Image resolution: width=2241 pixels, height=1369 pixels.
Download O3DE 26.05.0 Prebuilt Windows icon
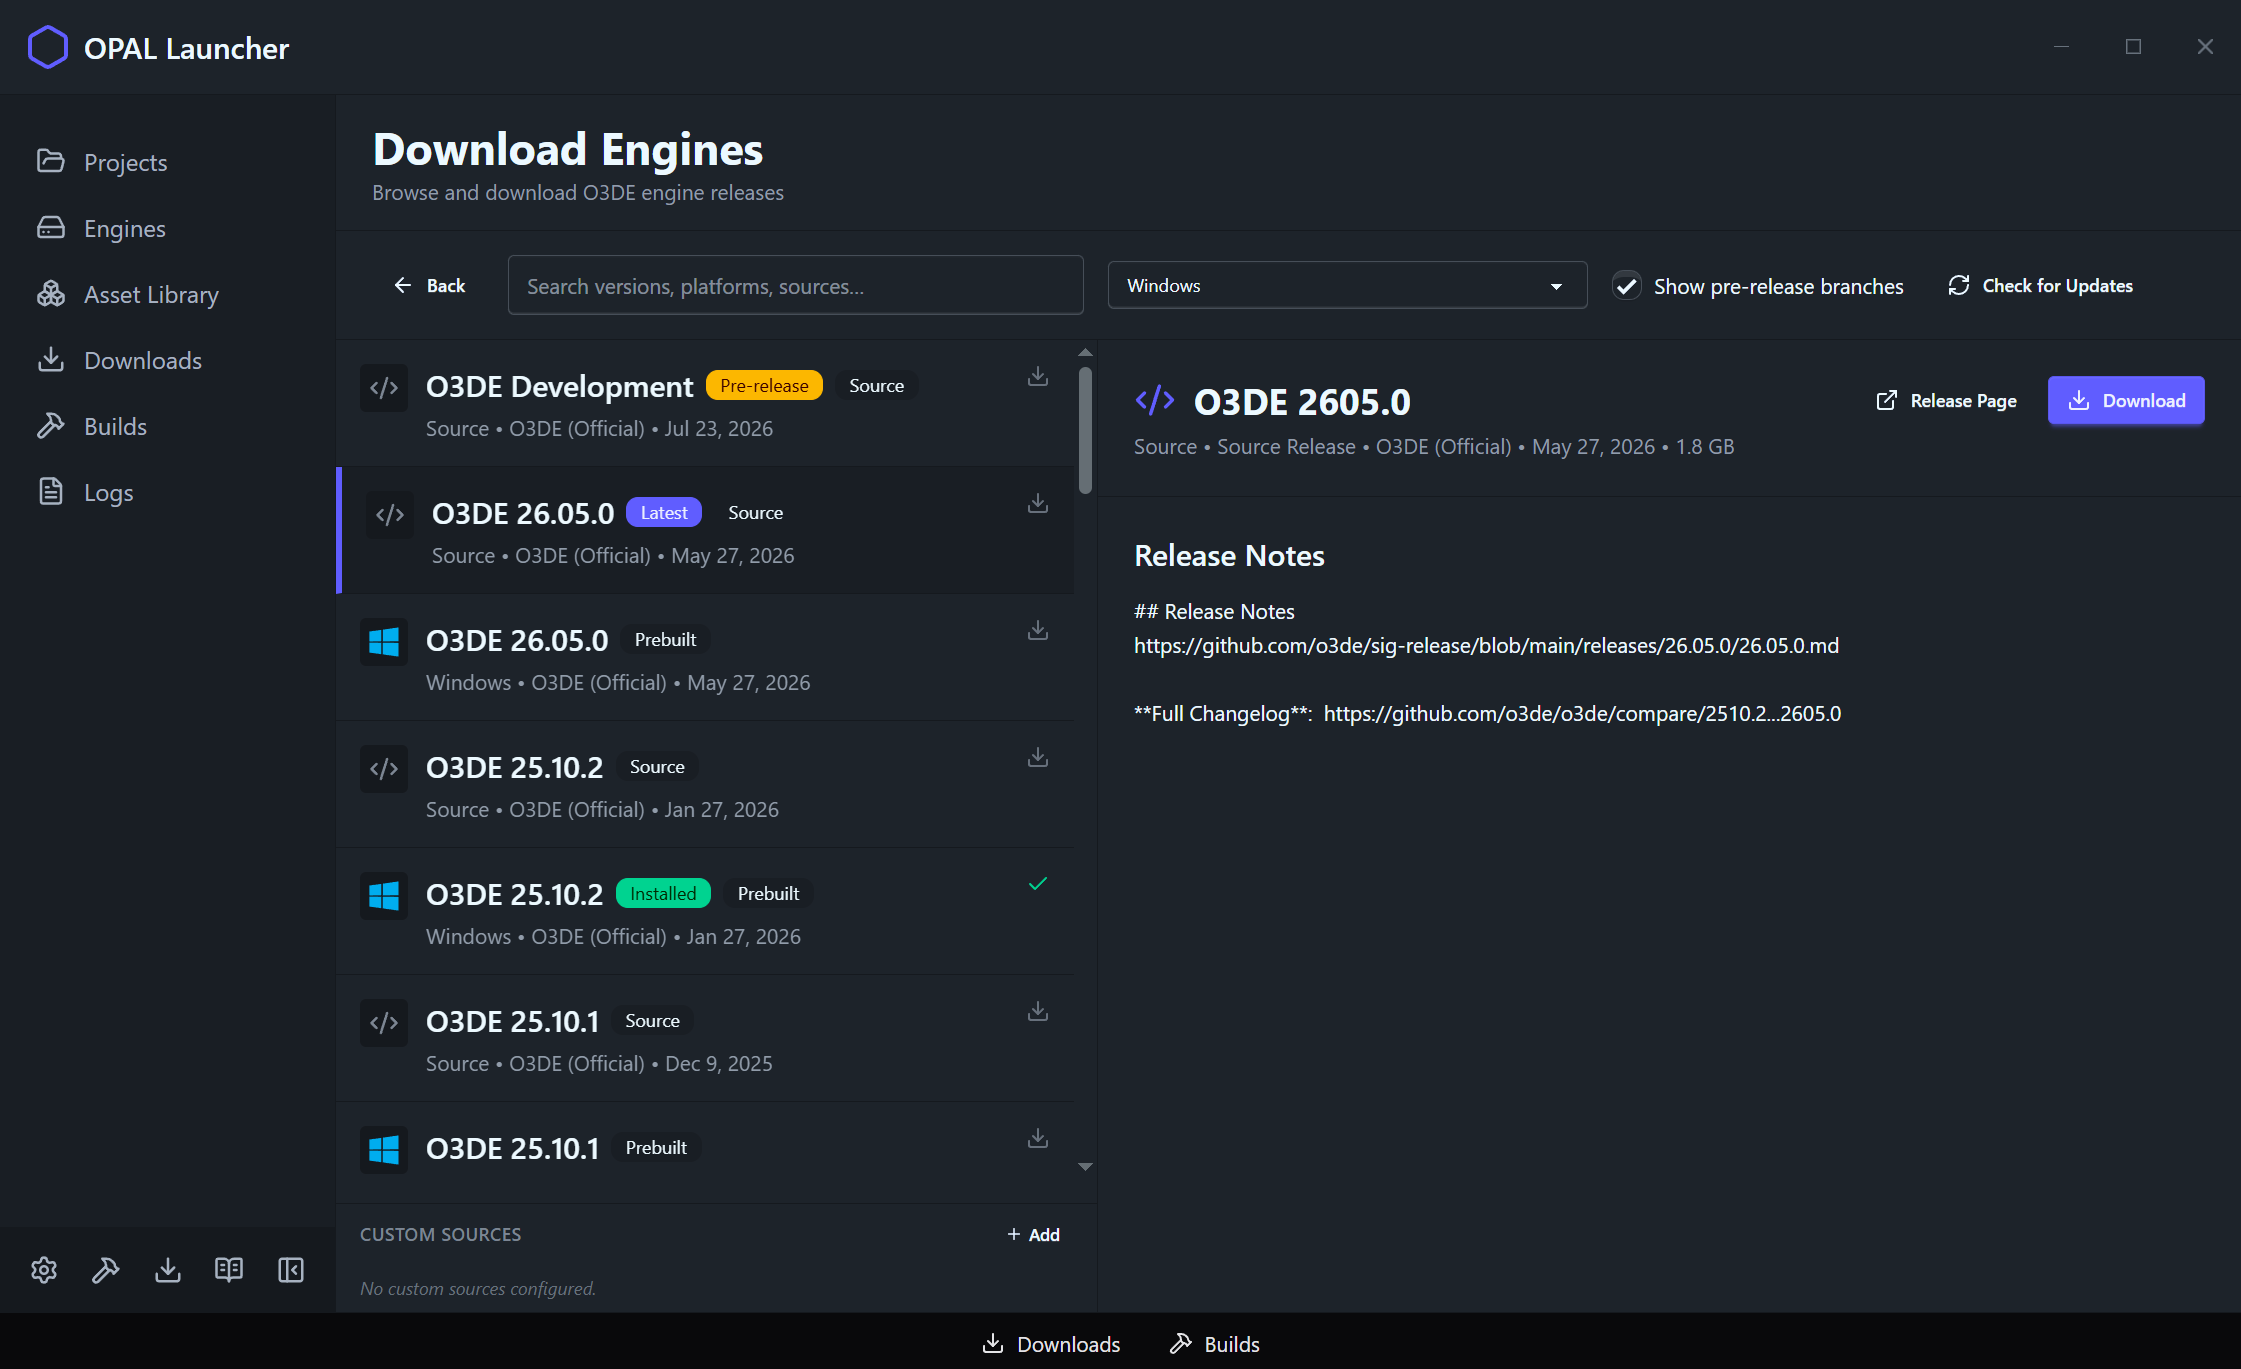pos(1038,630)
